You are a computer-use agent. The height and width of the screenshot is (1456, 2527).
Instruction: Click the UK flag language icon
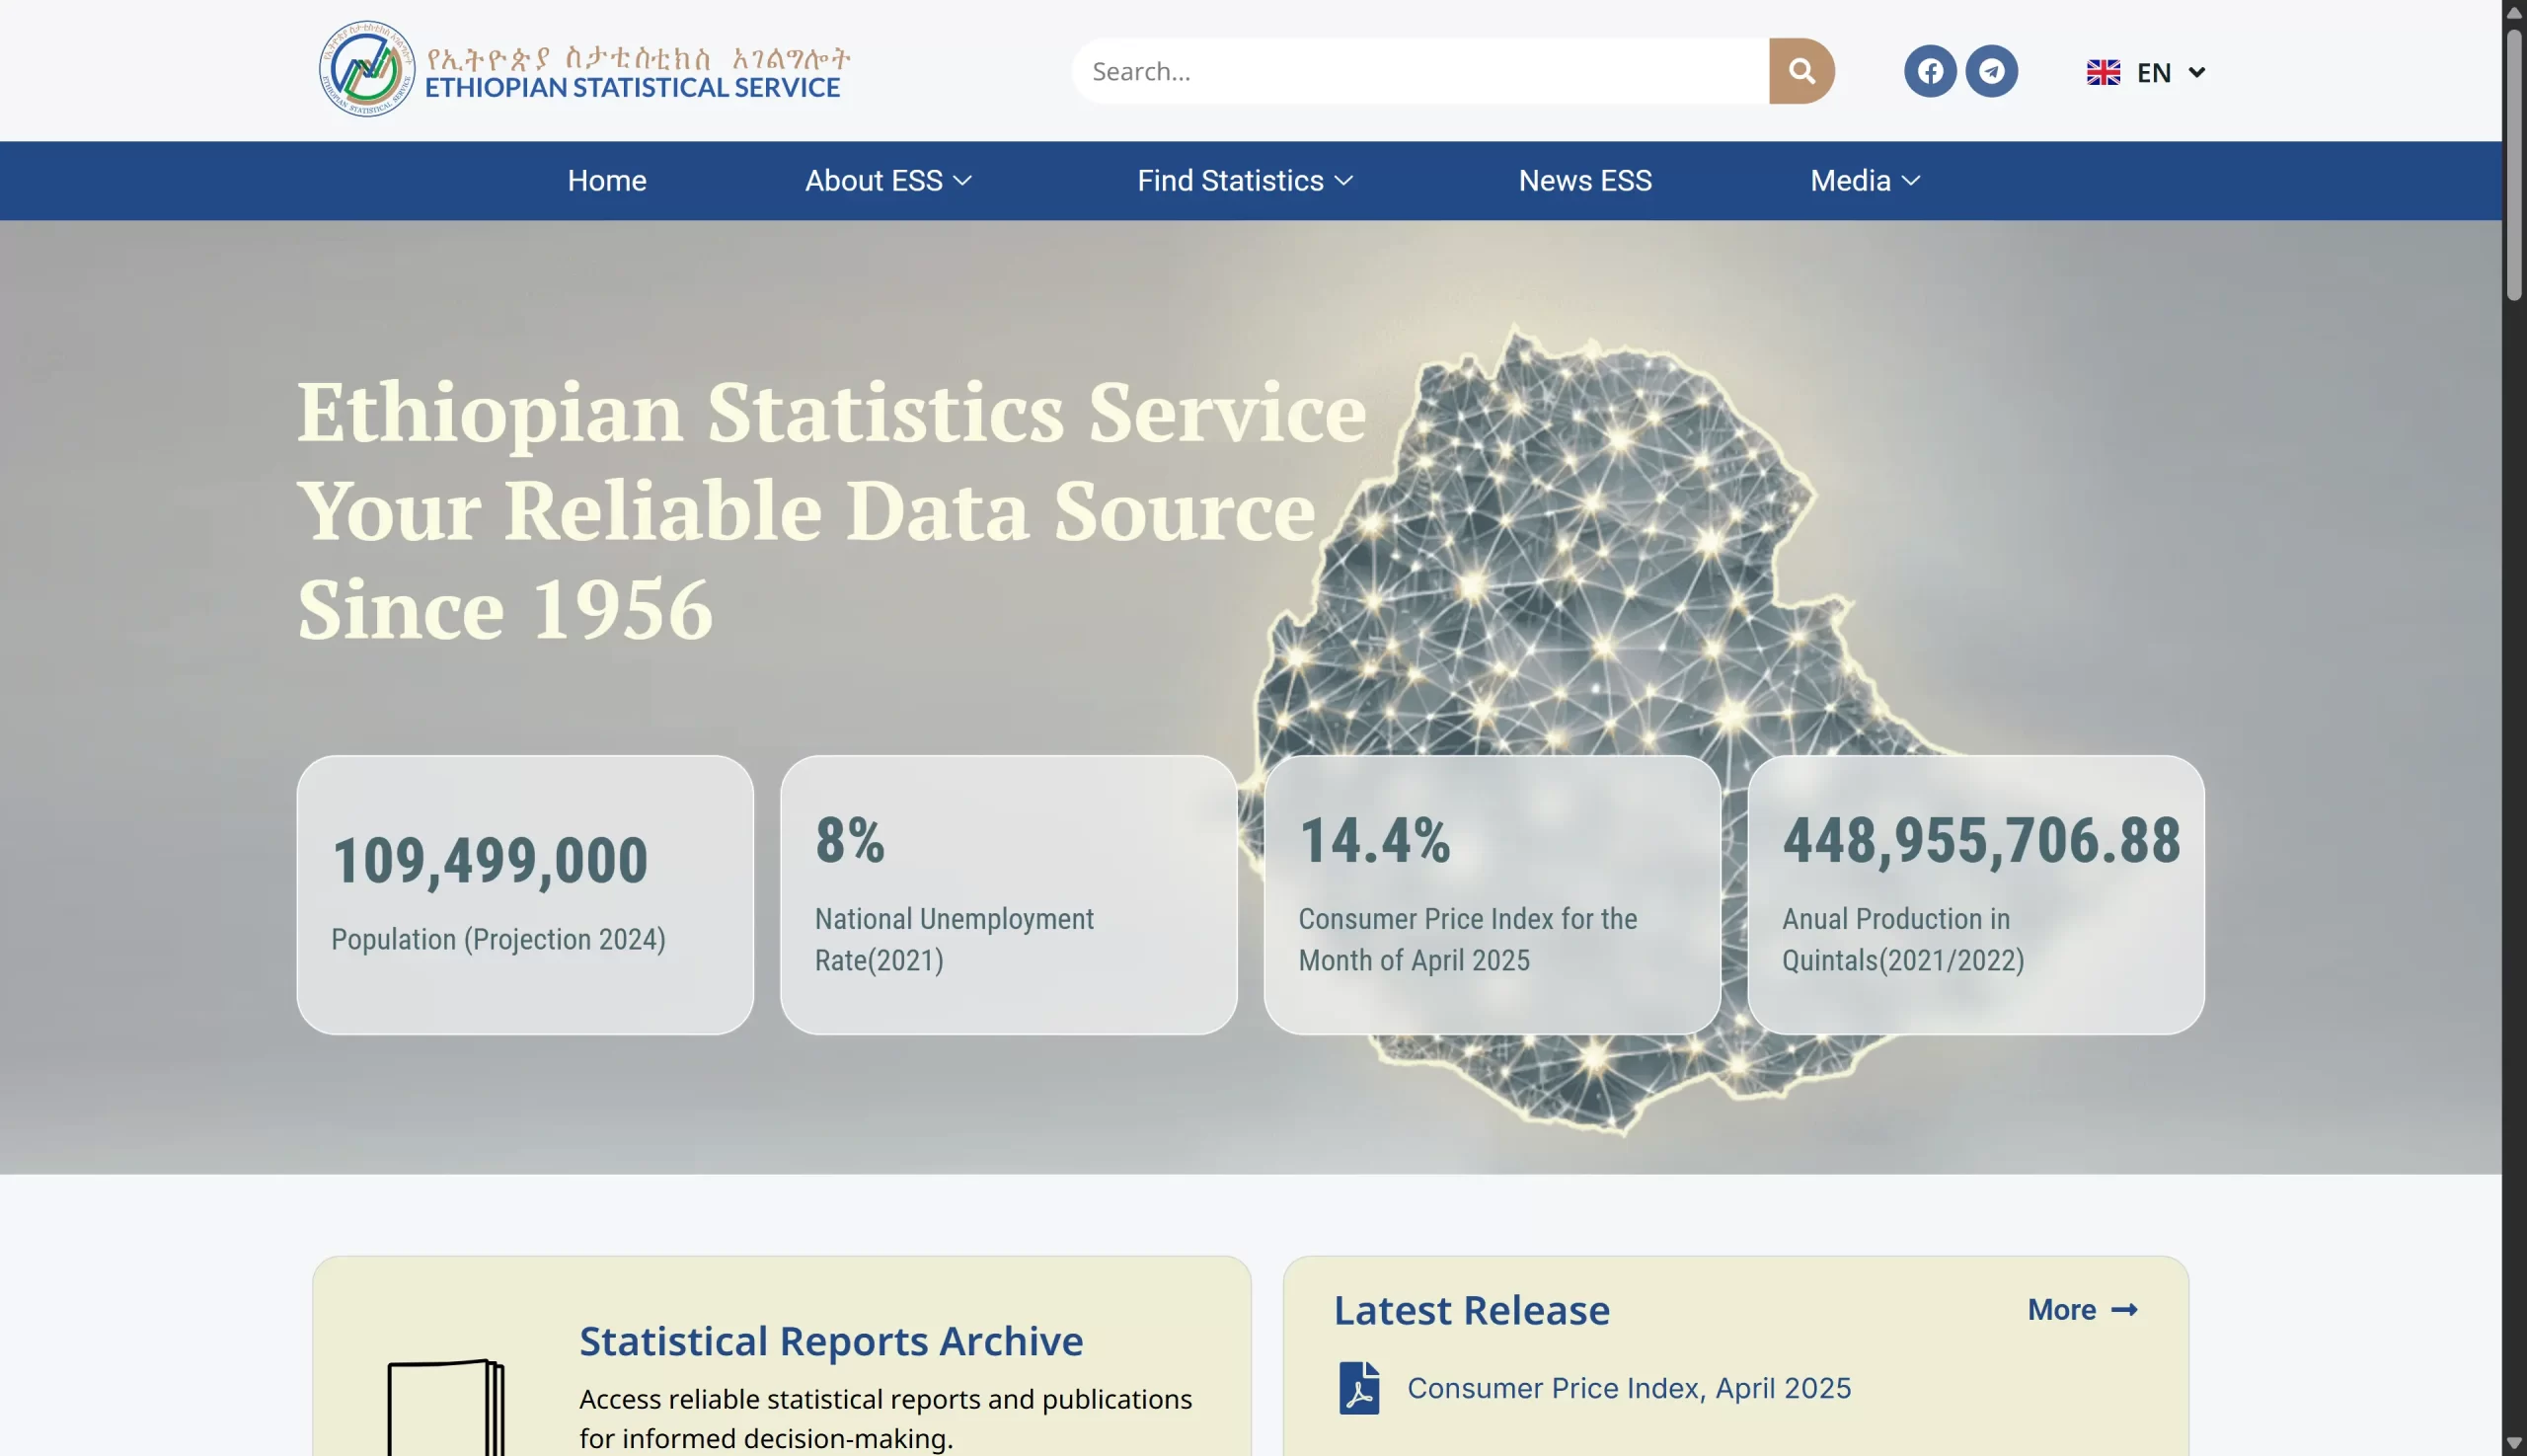[x=2102, y=72]
